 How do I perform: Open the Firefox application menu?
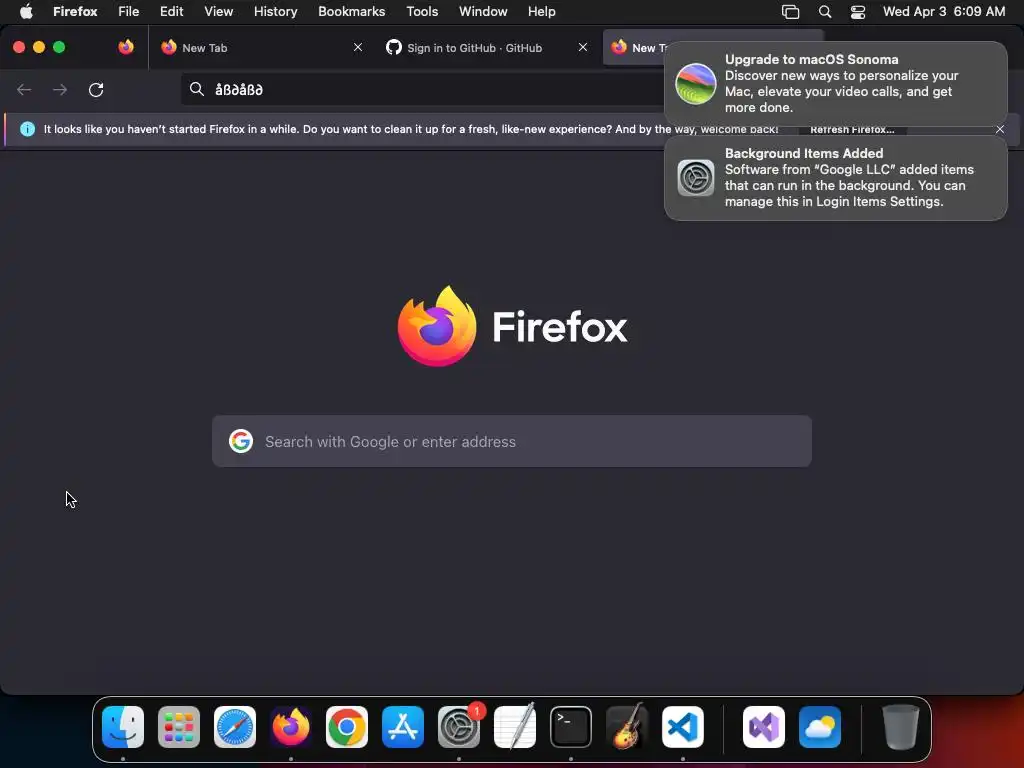tap(75, 12)
